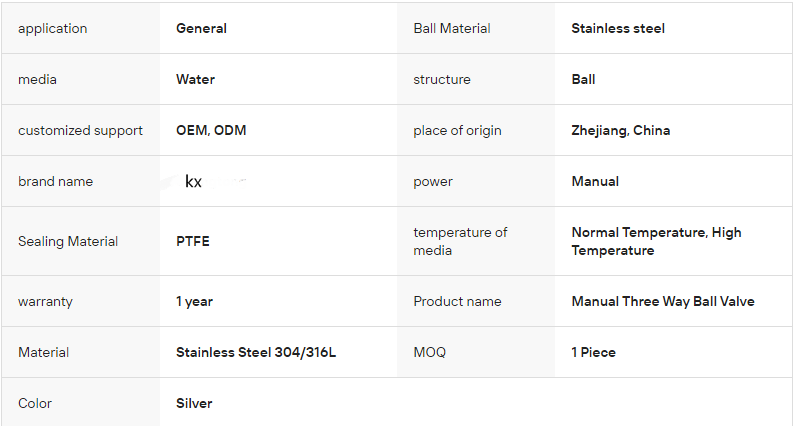Click the 'Ball Material' label
This screenshot has height=426, width=794.
(x=452, y=28)
